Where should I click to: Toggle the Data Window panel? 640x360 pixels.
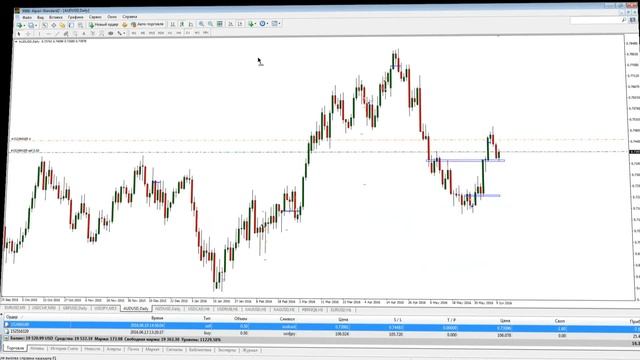(53, 25)
